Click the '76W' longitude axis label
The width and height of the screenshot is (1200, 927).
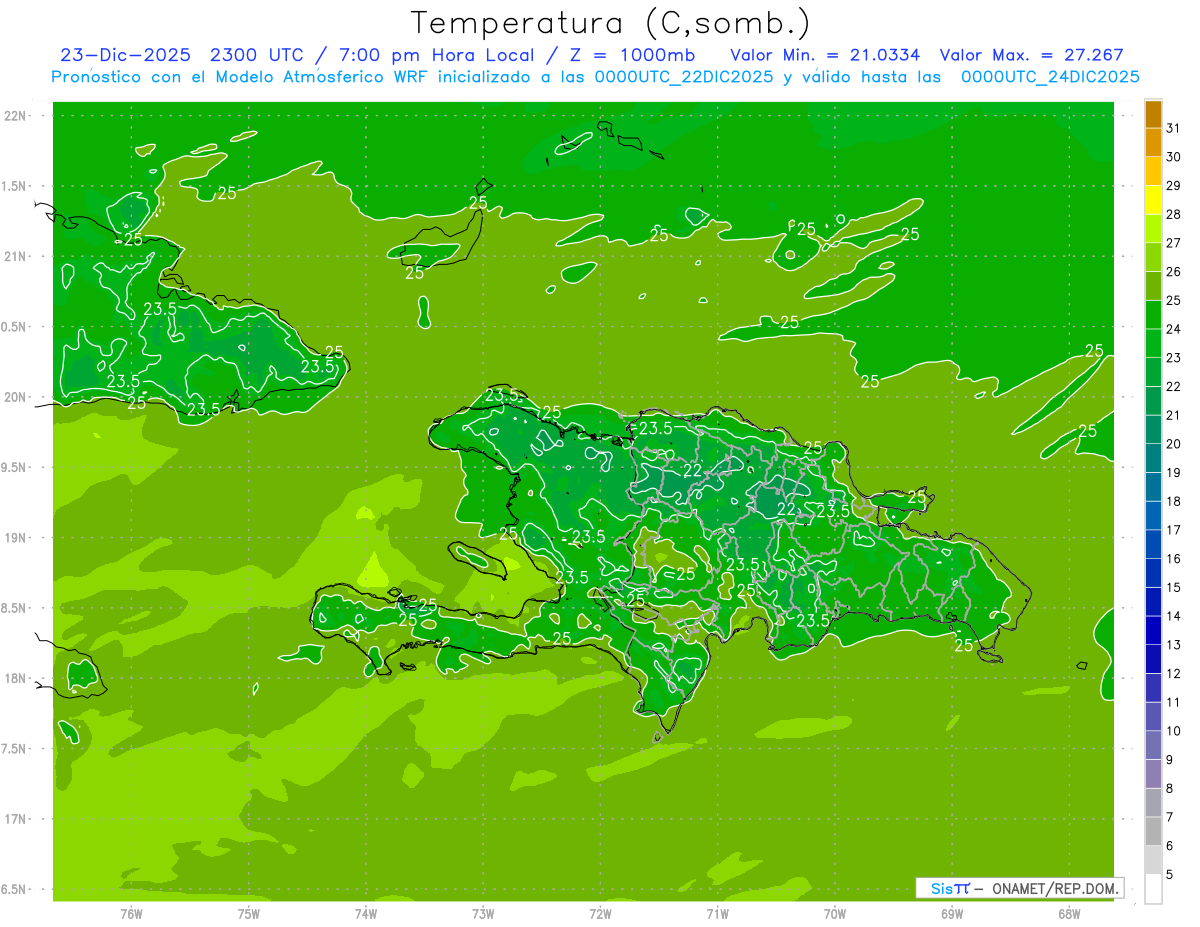click(x=131, y=913)
